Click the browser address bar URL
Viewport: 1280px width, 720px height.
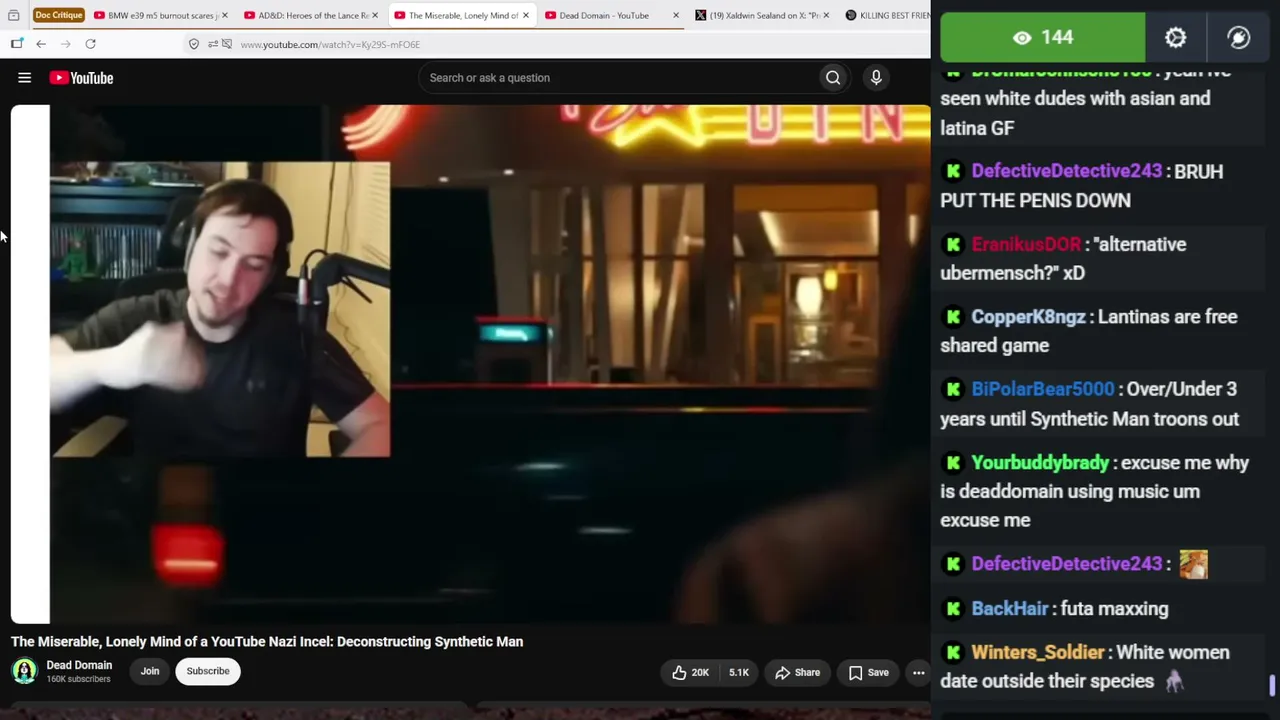(x=330, y=44)
